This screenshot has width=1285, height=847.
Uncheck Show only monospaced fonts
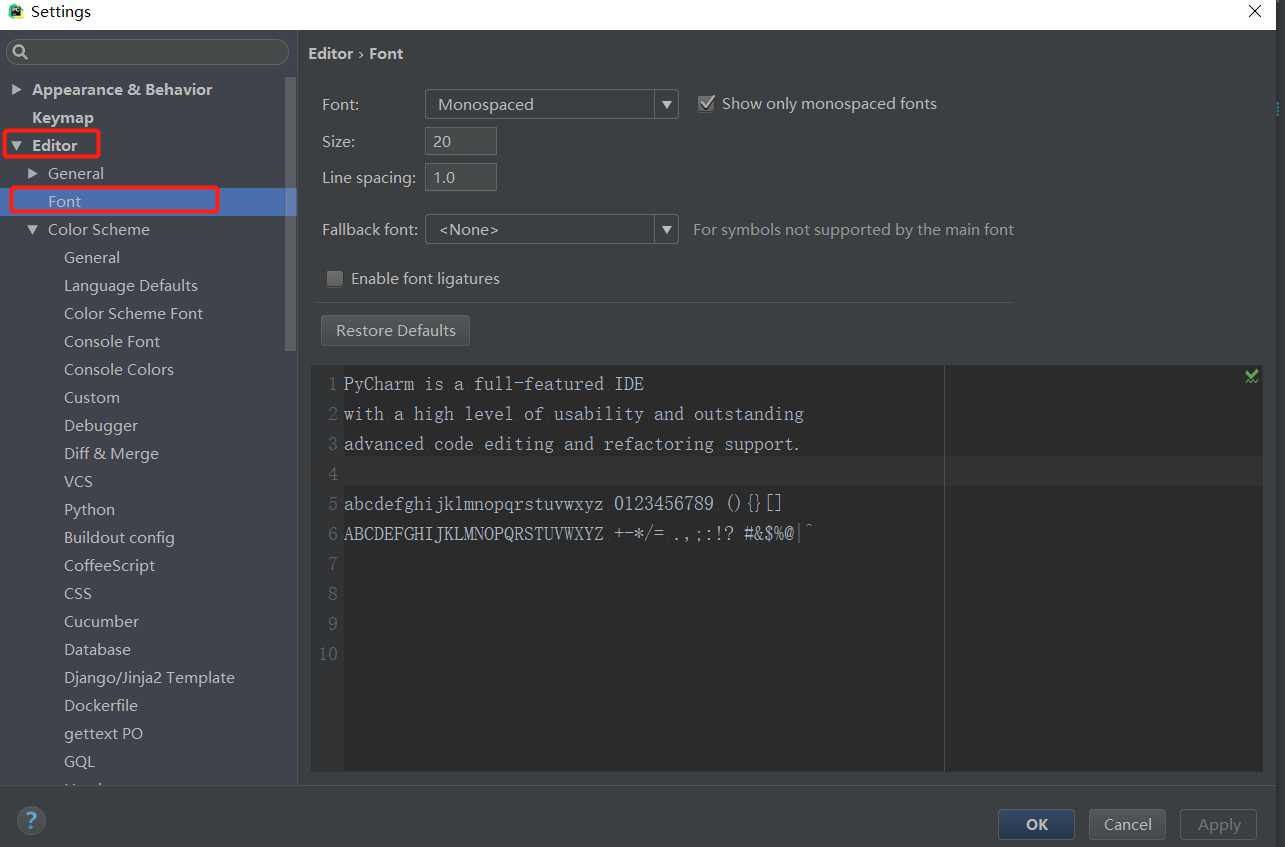(x=706, y=103)
